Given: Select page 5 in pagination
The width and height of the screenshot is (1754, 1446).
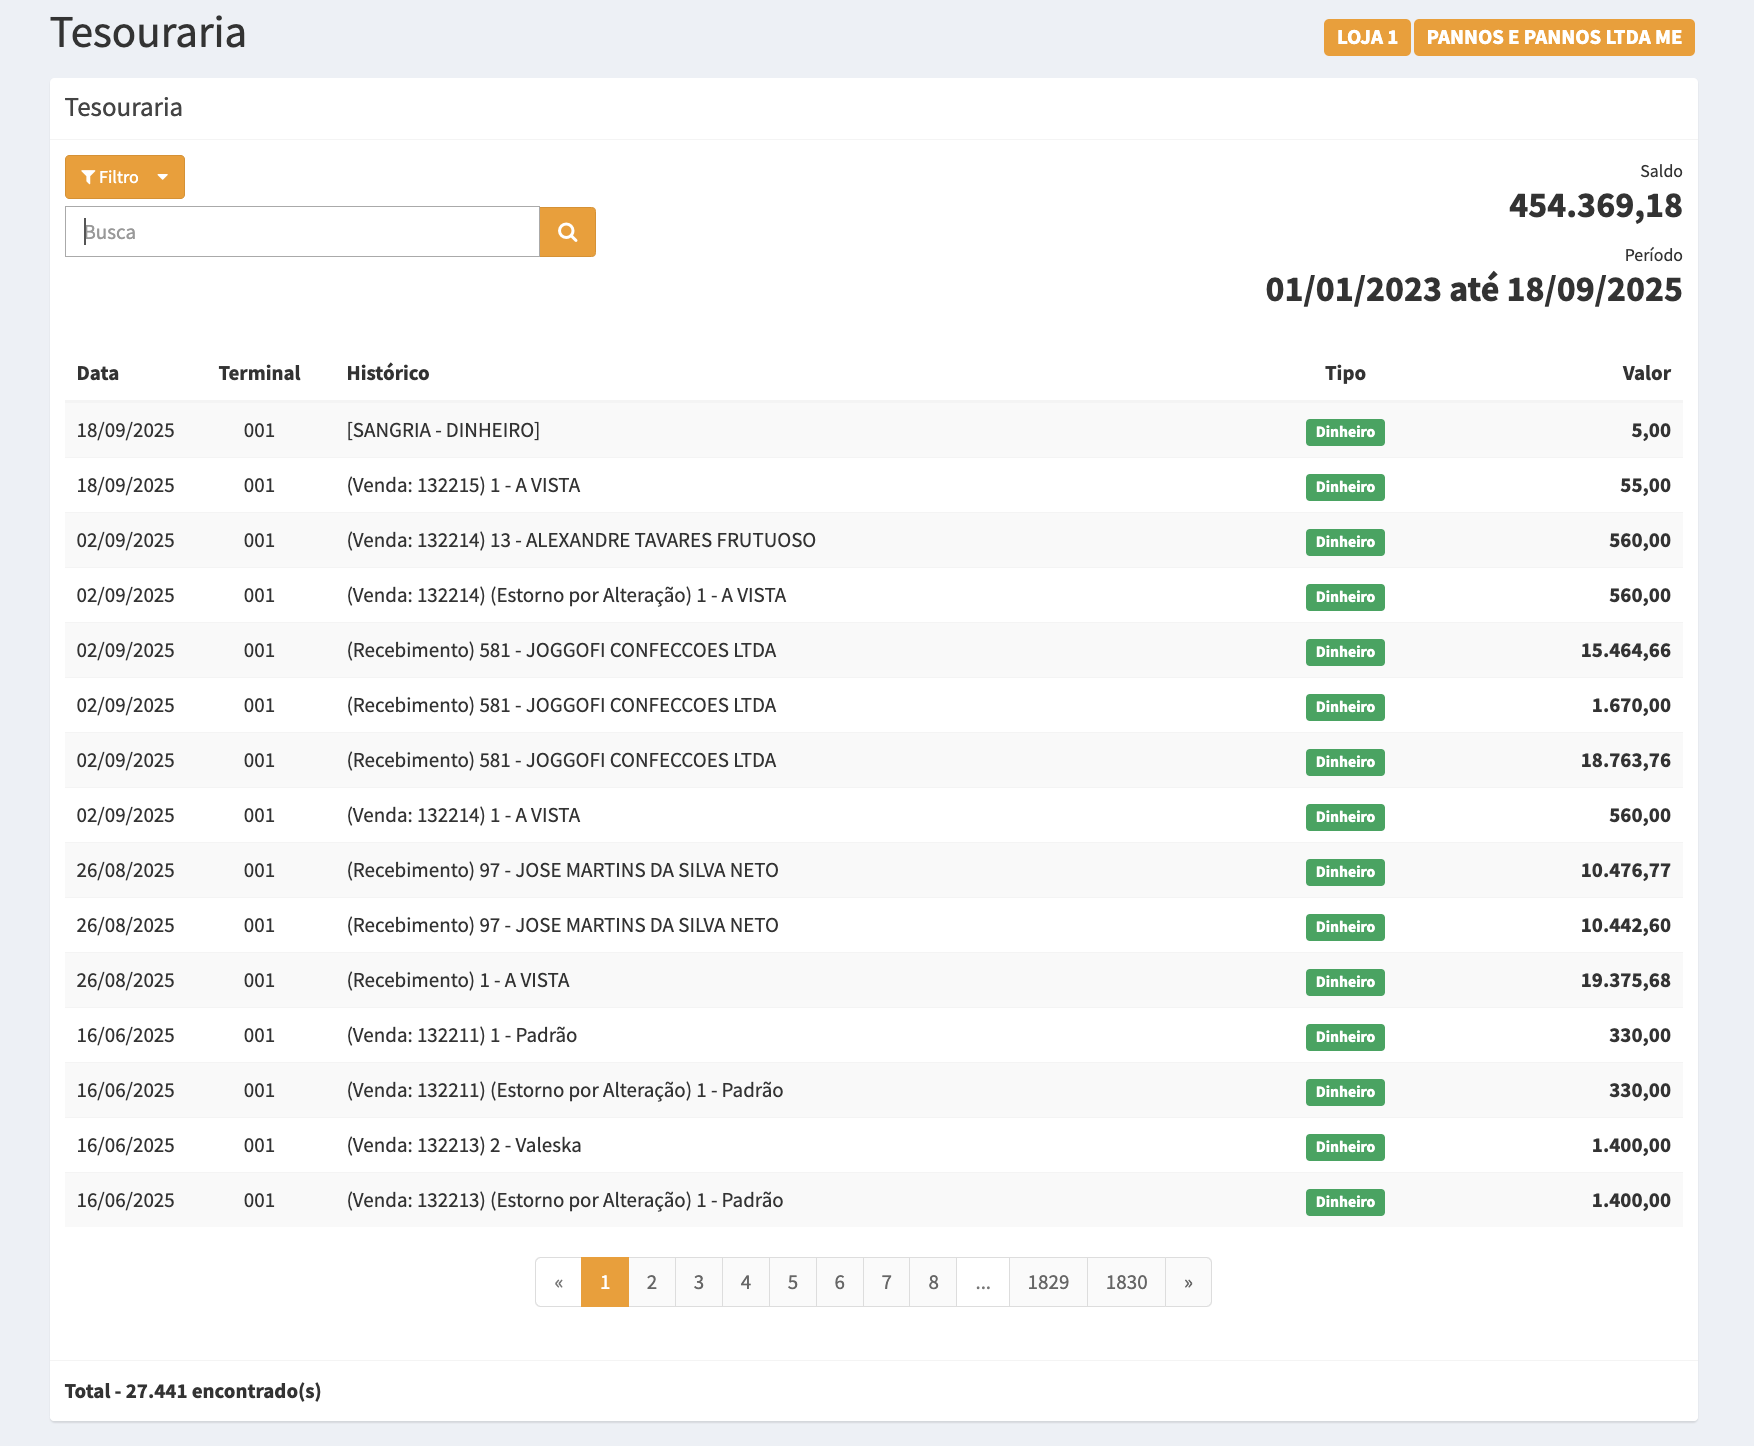Looking at the screenshot, I should point(793,1282).
